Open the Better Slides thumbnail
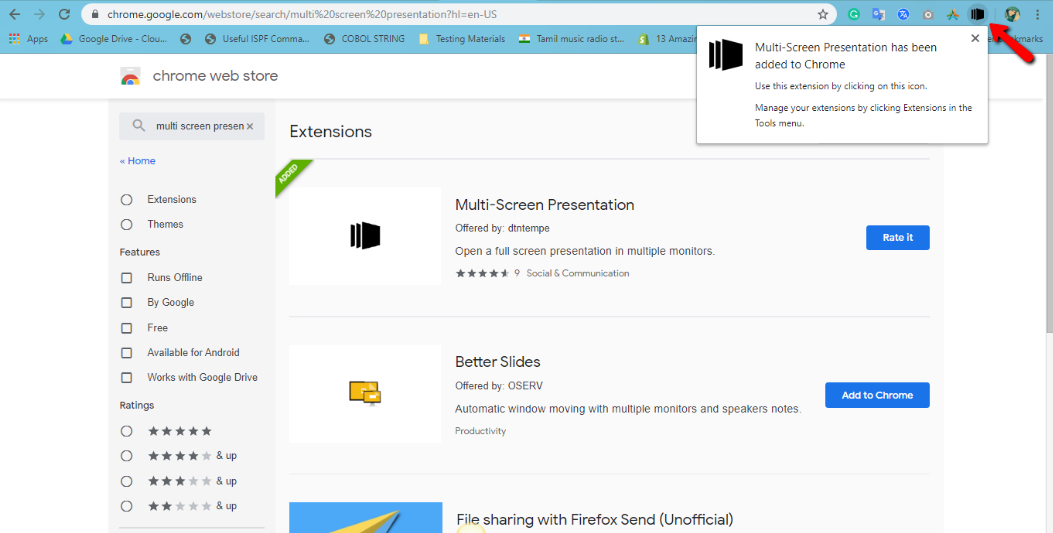1053x533 pixels. coord(365,394)
